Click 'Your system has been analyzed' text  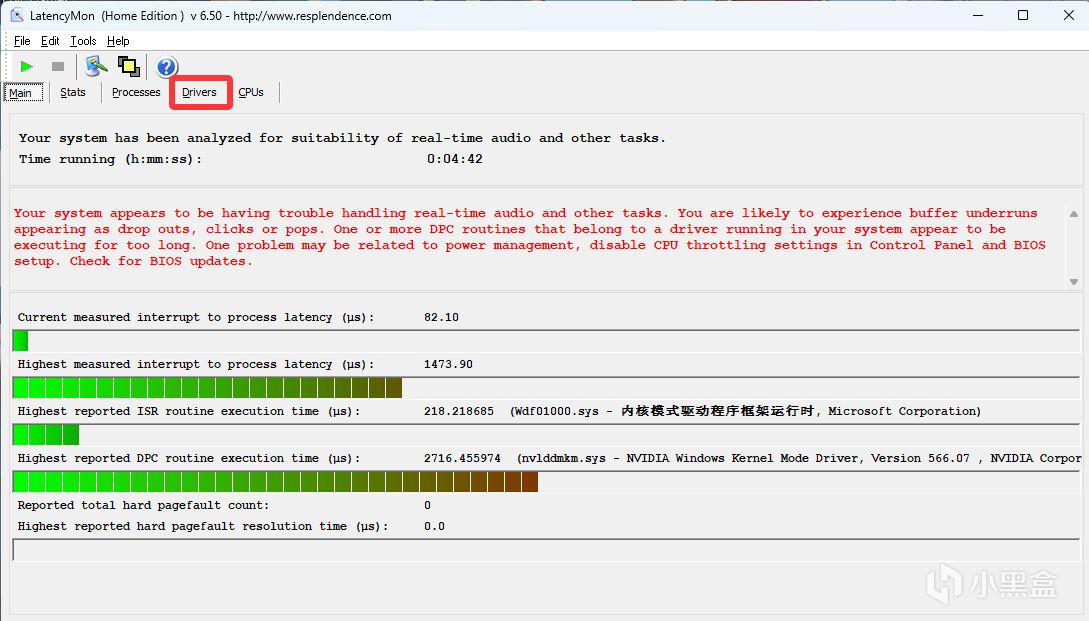point(342,138)
